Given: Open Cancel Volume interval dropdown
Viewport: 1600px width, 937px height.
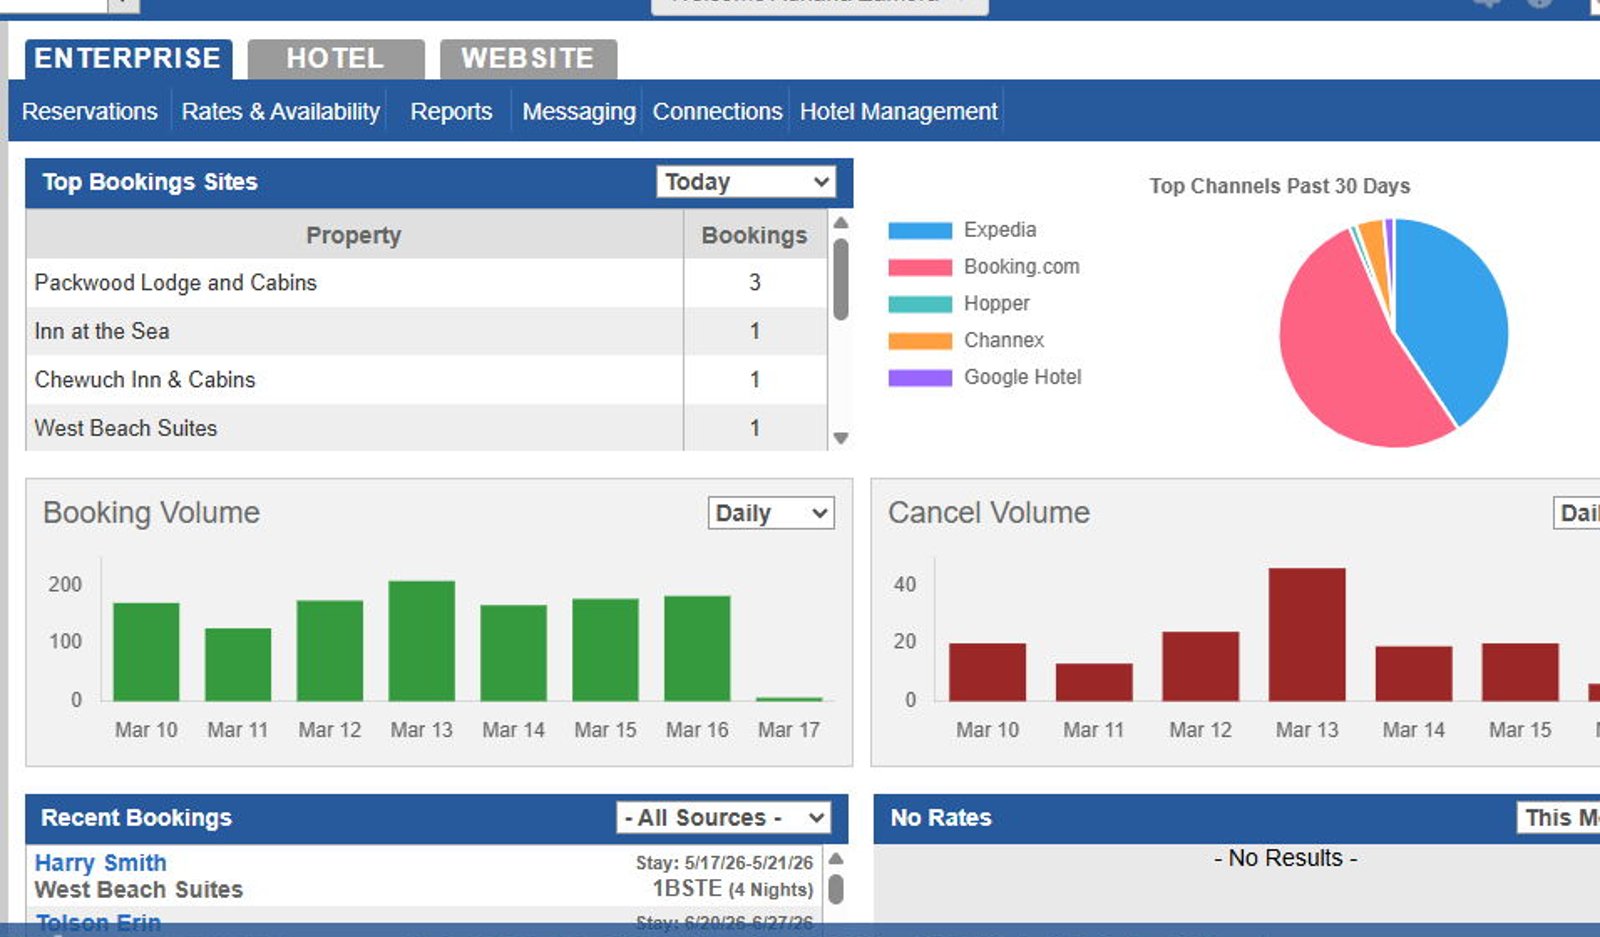Looking at the screenshot, I should coord(1577,513).
